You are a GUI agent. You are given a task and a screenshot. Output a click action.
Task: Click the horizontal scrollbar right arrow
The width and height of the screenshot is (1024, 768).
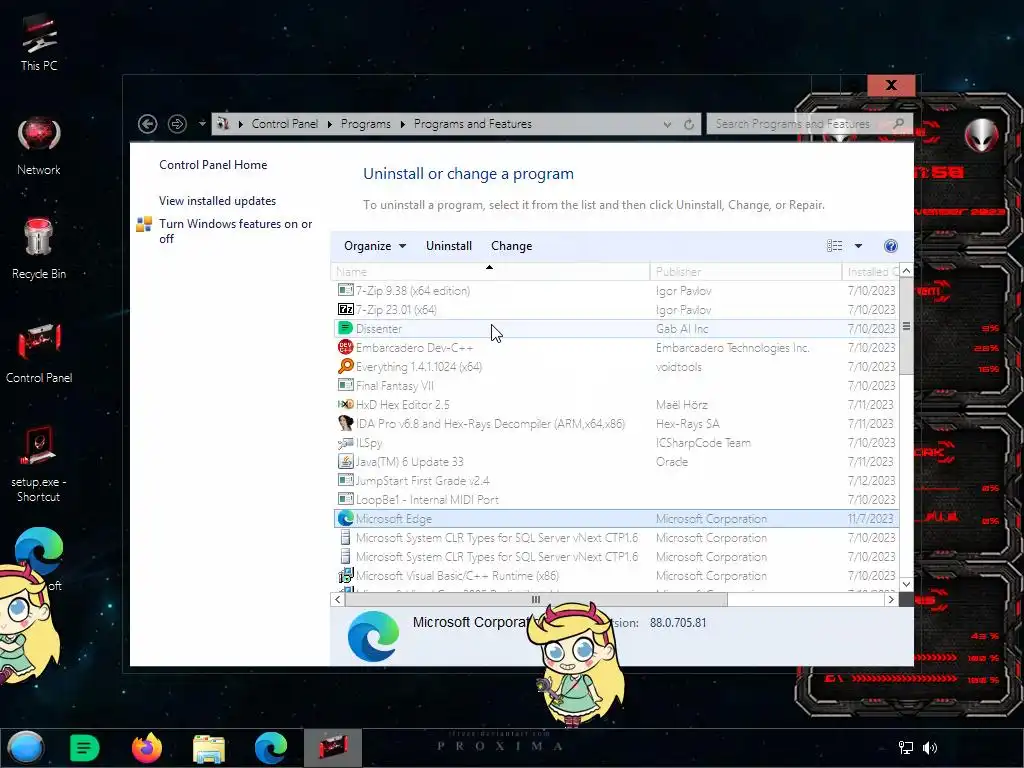(x=891, y=600)
